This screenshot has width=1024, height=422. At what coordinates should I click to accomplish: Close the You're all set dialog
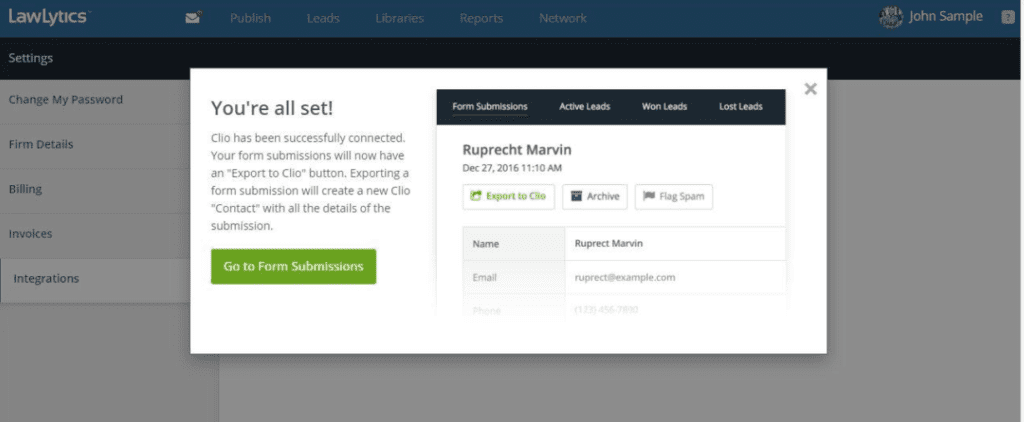tap(810, 89)
